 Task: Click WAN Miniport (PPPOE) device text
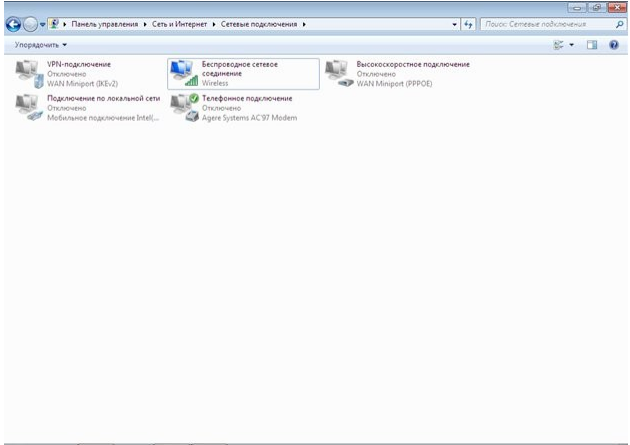point(394,84)
